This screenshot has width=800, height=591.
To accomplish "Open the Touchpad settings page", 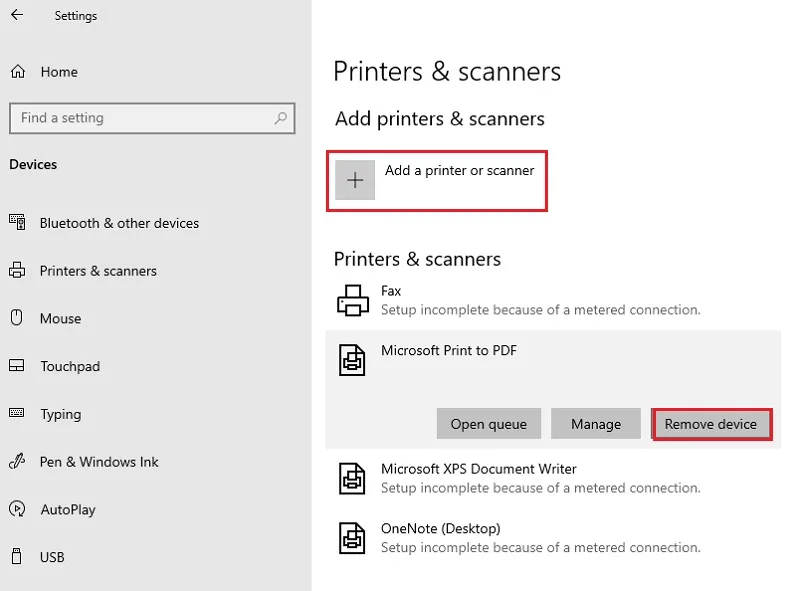I will point(70,366).
